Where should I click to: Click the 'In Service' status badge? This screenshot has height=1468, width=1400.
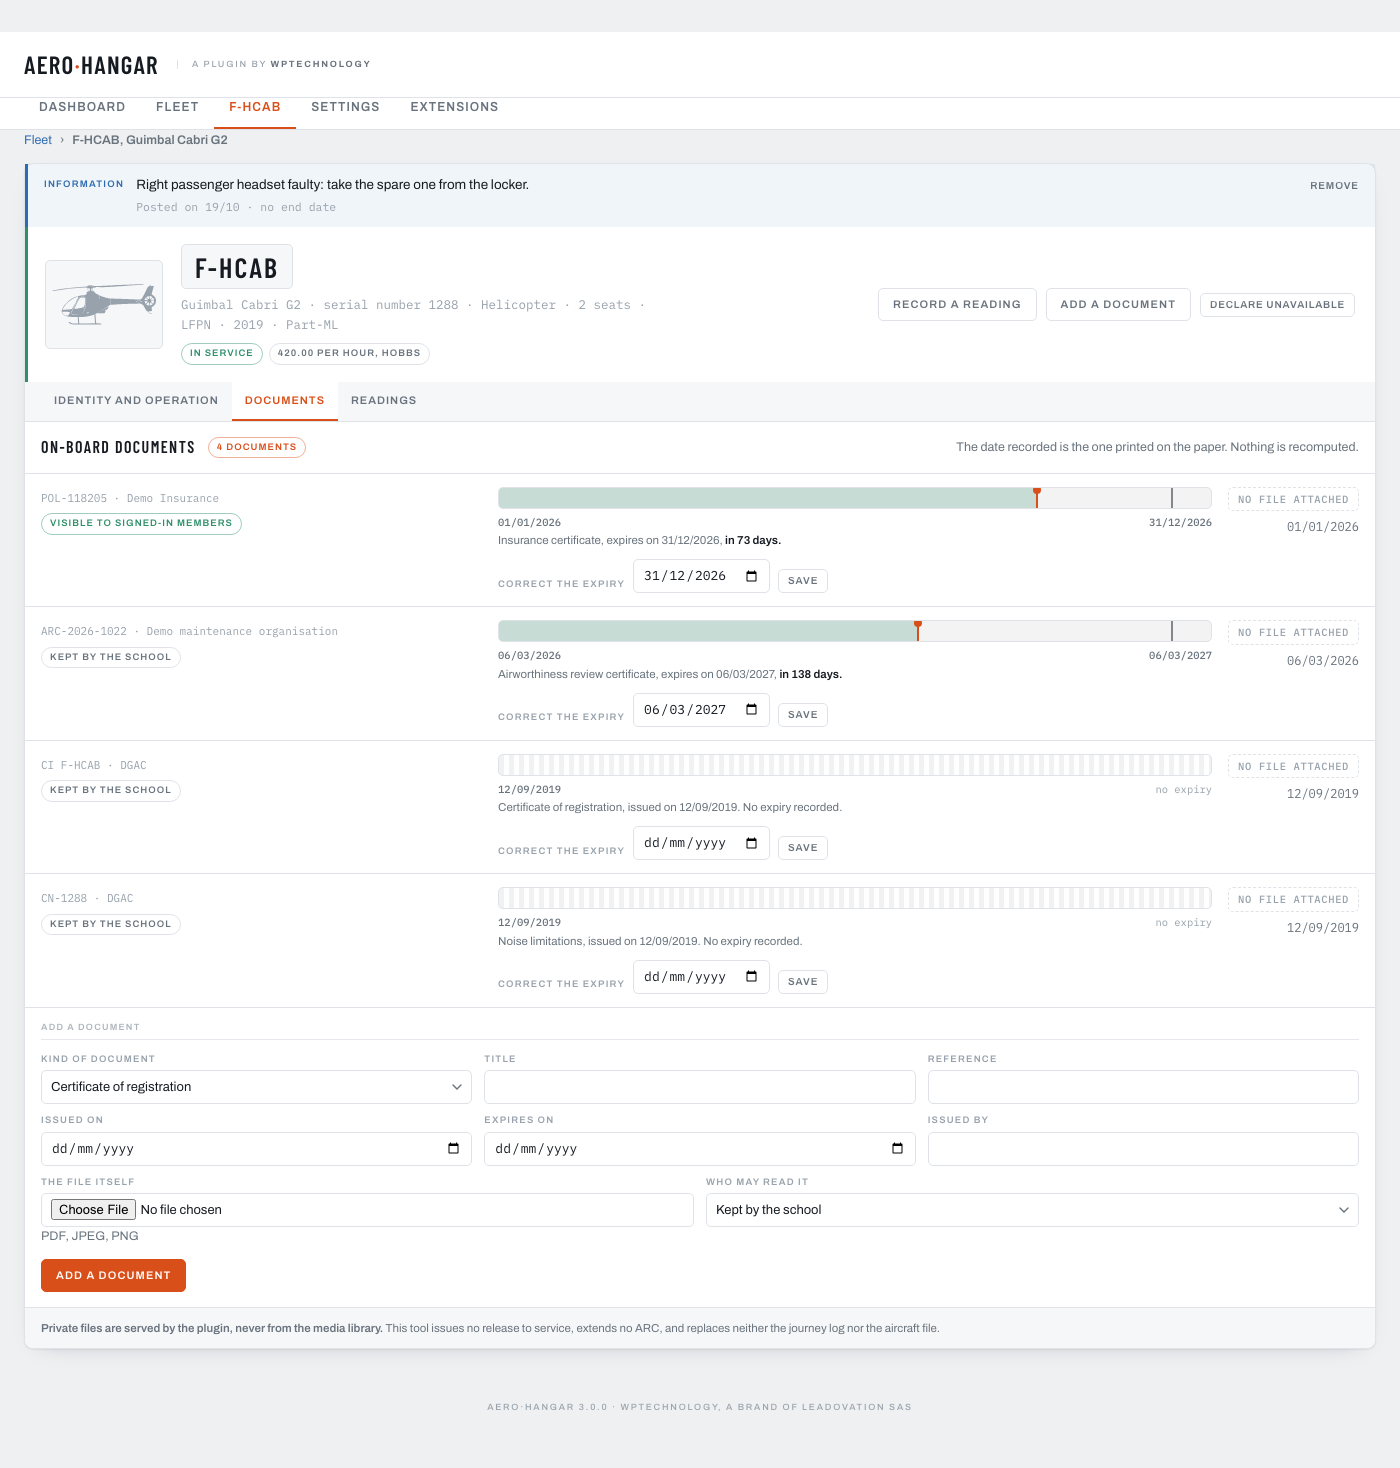point(222,353)
